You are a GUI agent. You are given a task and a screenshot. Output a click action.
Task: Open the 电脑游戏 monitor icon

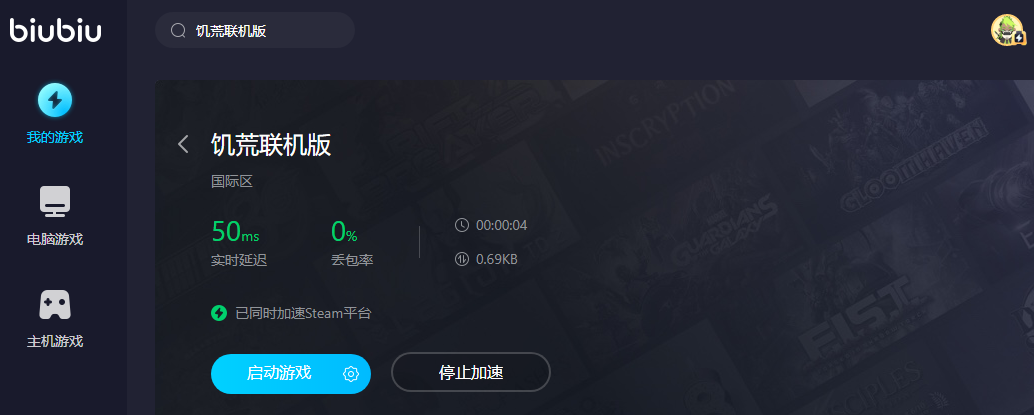55,202
